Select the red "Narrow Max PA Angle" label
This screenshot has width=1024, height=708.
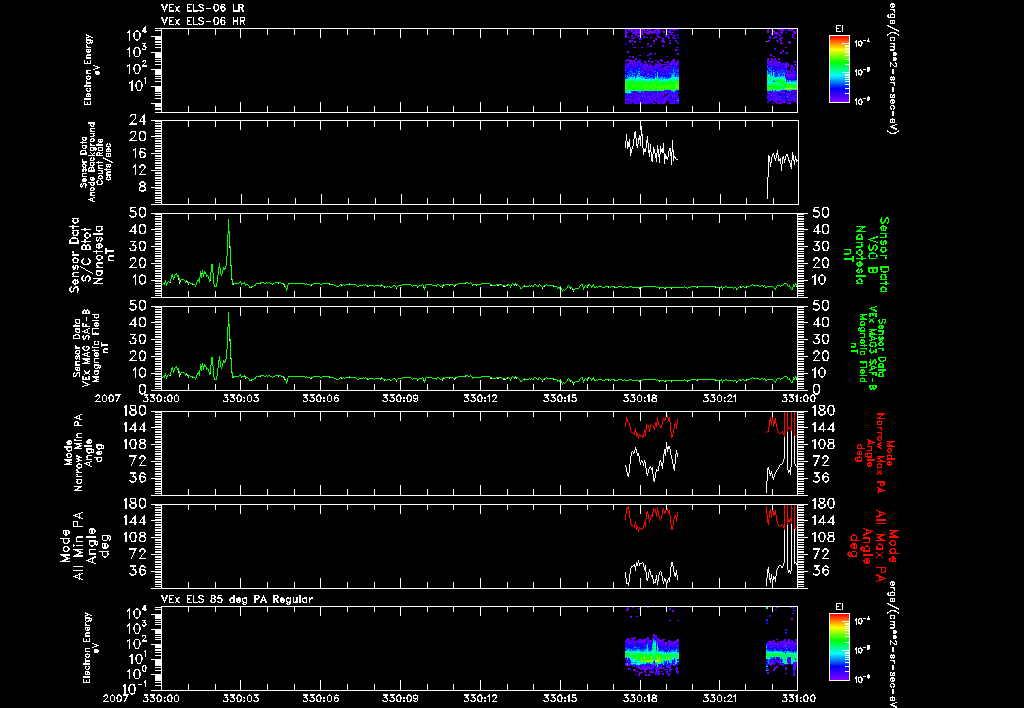[875, 452]
